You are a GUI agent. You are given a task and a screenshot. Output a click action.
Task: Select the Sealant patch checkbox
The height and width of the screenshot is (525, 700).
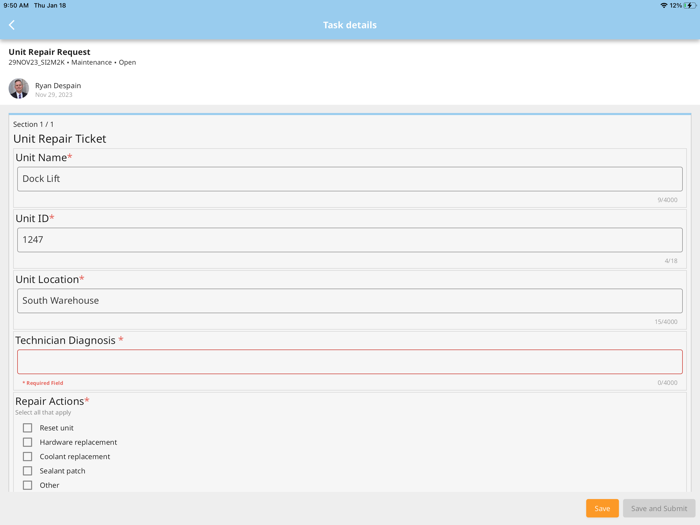(28, 471)
